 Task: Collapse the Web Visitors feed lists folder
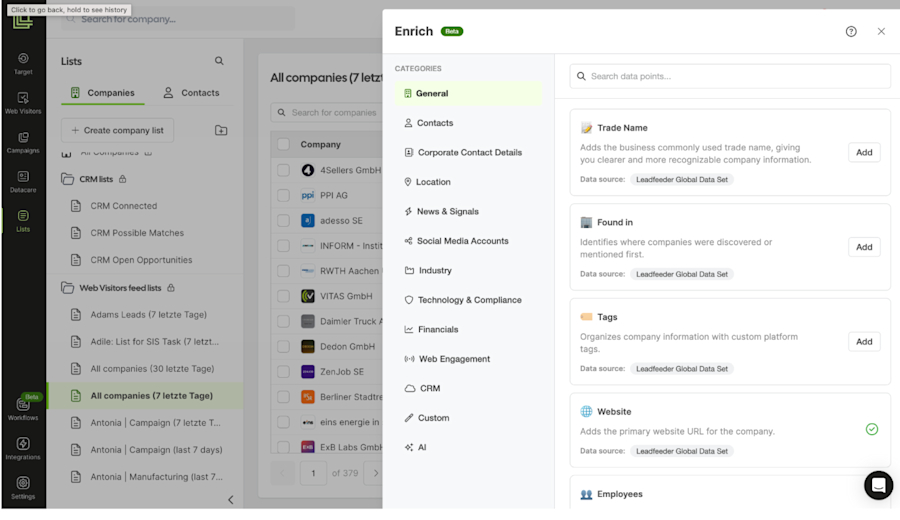(67, 288)
